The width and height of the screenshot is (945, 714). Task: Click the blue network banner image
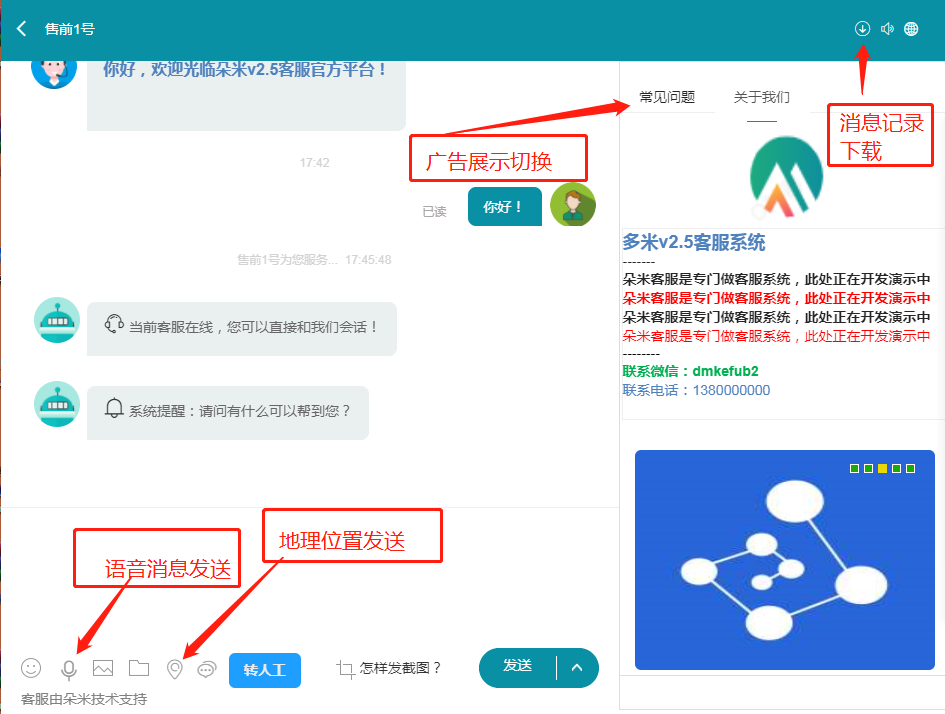tap(785, 560)
